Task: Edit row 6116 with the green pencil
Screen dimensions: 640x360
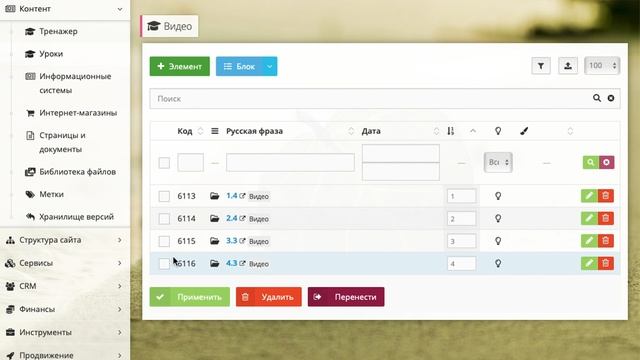Action: tap(589, 263)
